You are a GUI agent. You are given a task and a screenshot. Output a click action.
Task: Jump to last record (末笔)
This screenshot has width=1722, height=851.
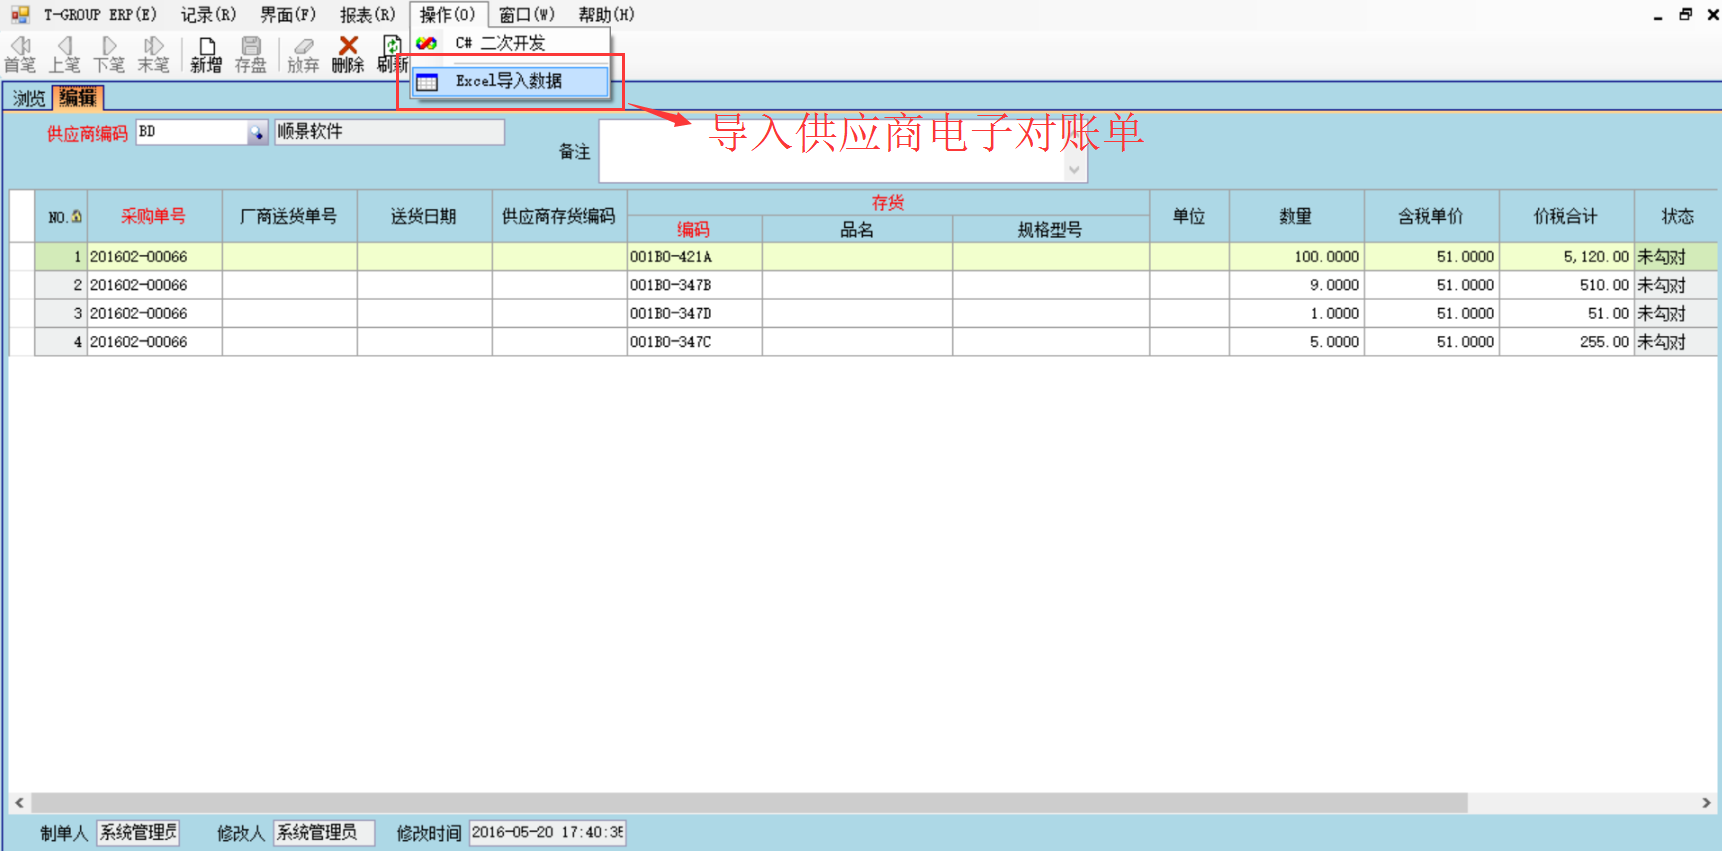153,55
